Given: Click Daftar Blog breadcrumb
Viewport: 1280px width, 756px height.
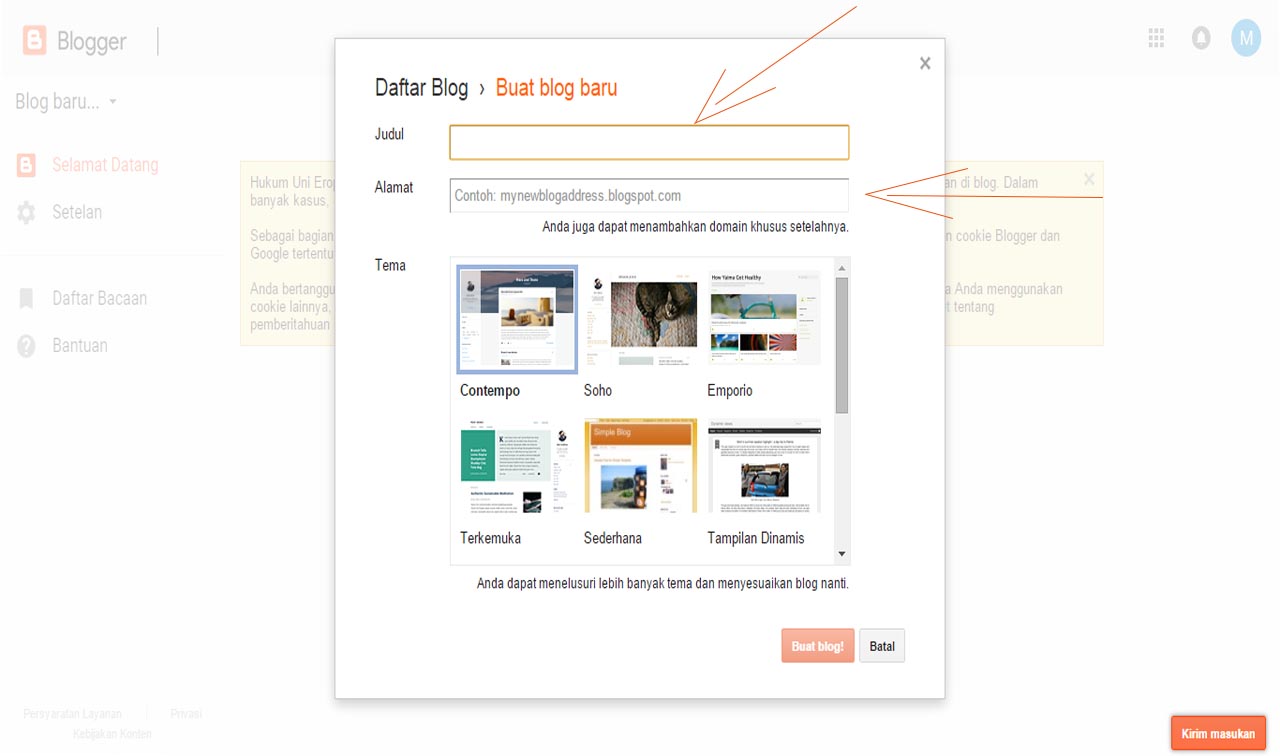Looking at the screenshot, I should point(421,88).
